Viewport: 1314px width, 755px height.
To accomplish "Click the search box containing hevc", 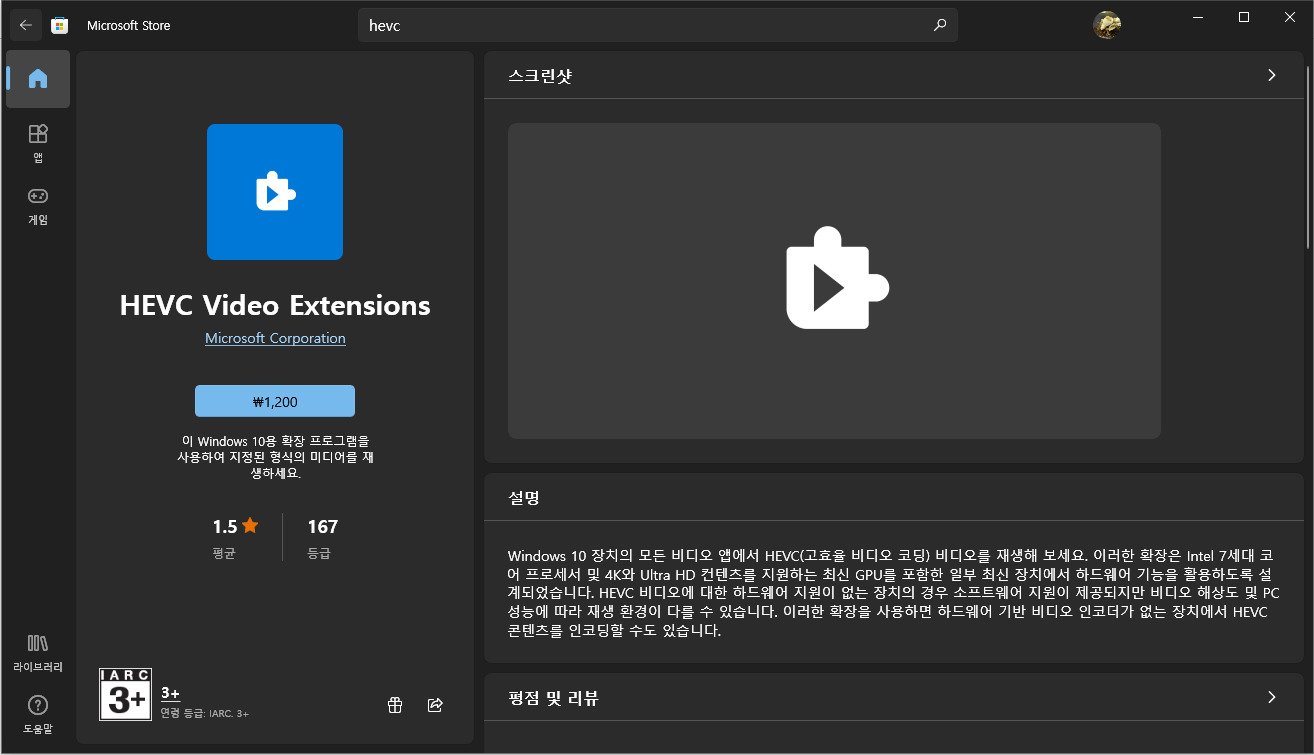I will point(658,25).
